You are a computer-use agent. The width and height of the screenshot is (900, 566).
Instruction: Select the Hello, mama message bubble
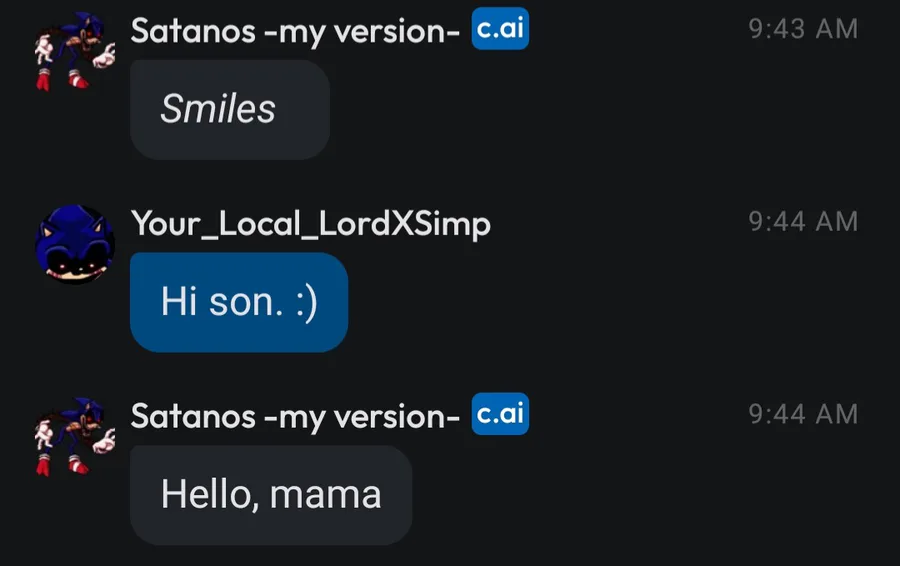click(271, 495)
